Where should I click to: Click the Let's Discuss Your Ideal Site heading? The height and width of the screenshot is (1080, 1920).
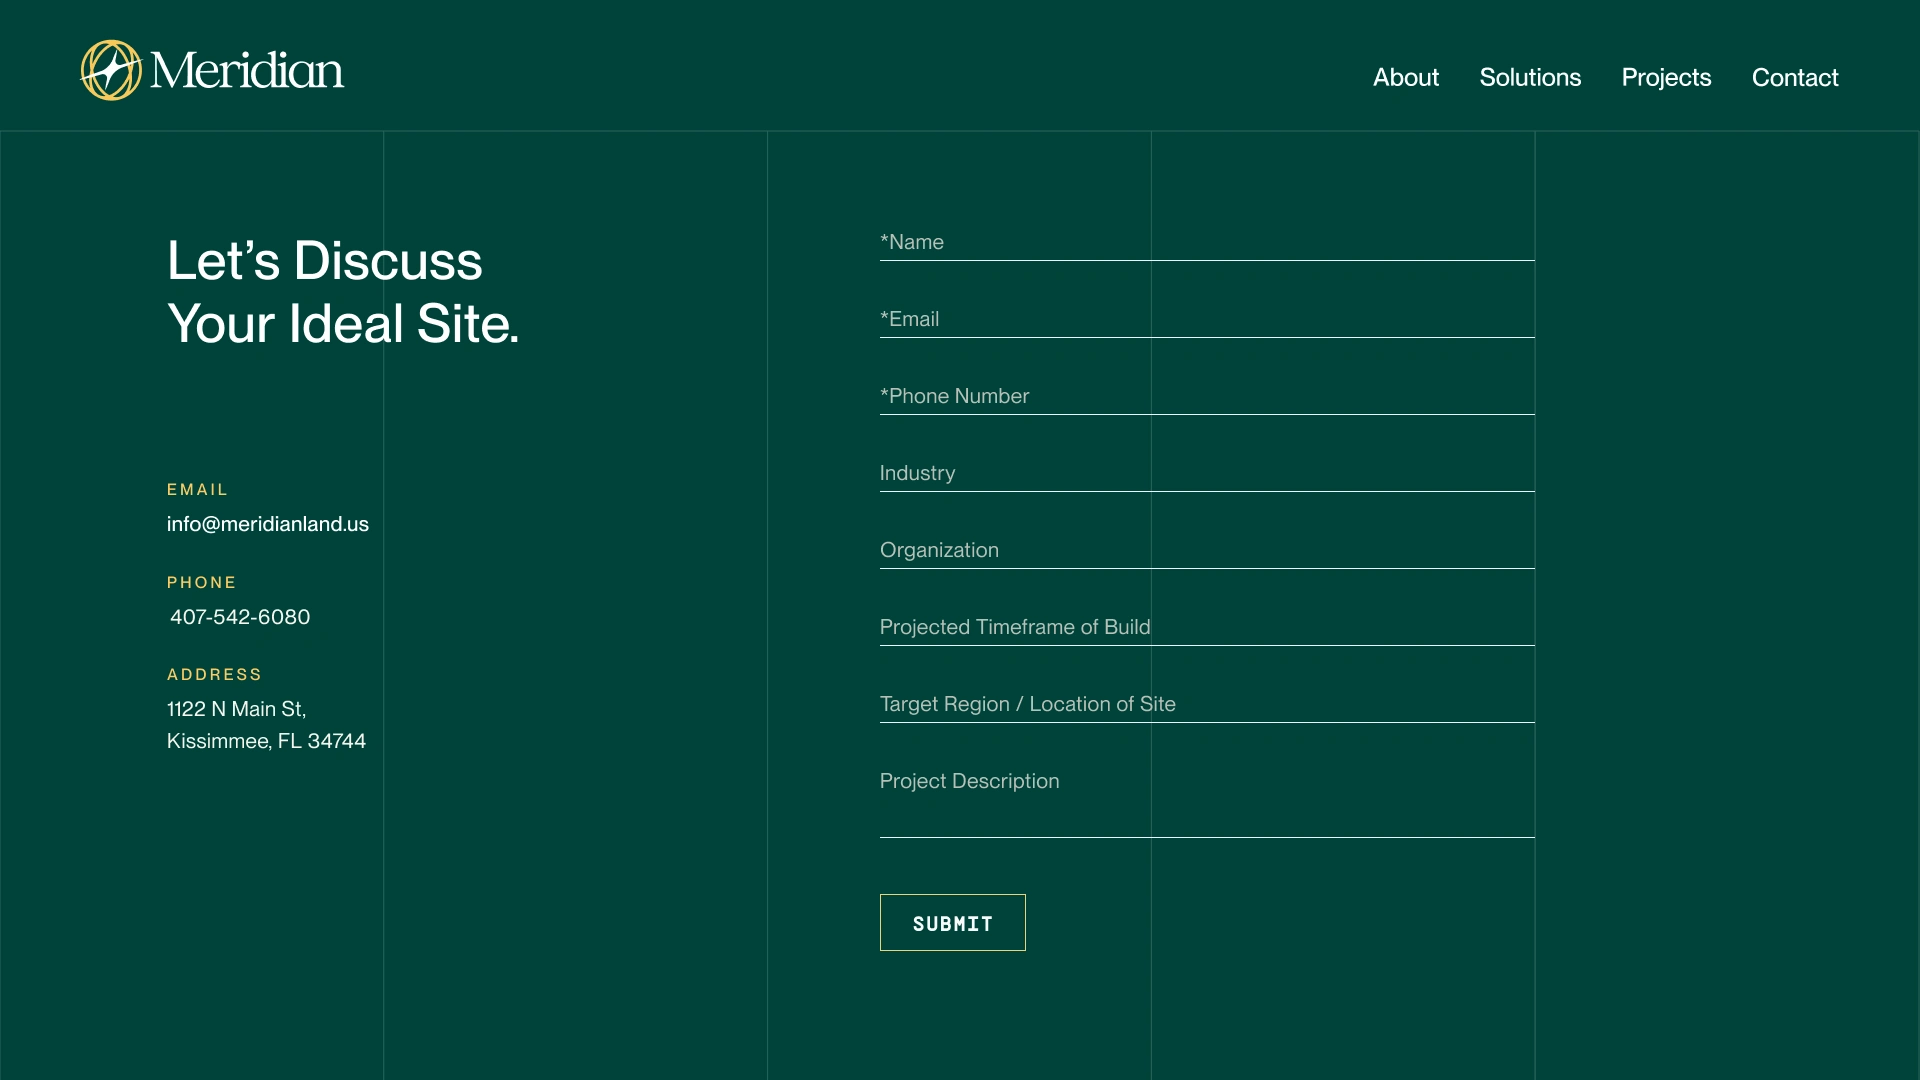pos(343,292)
